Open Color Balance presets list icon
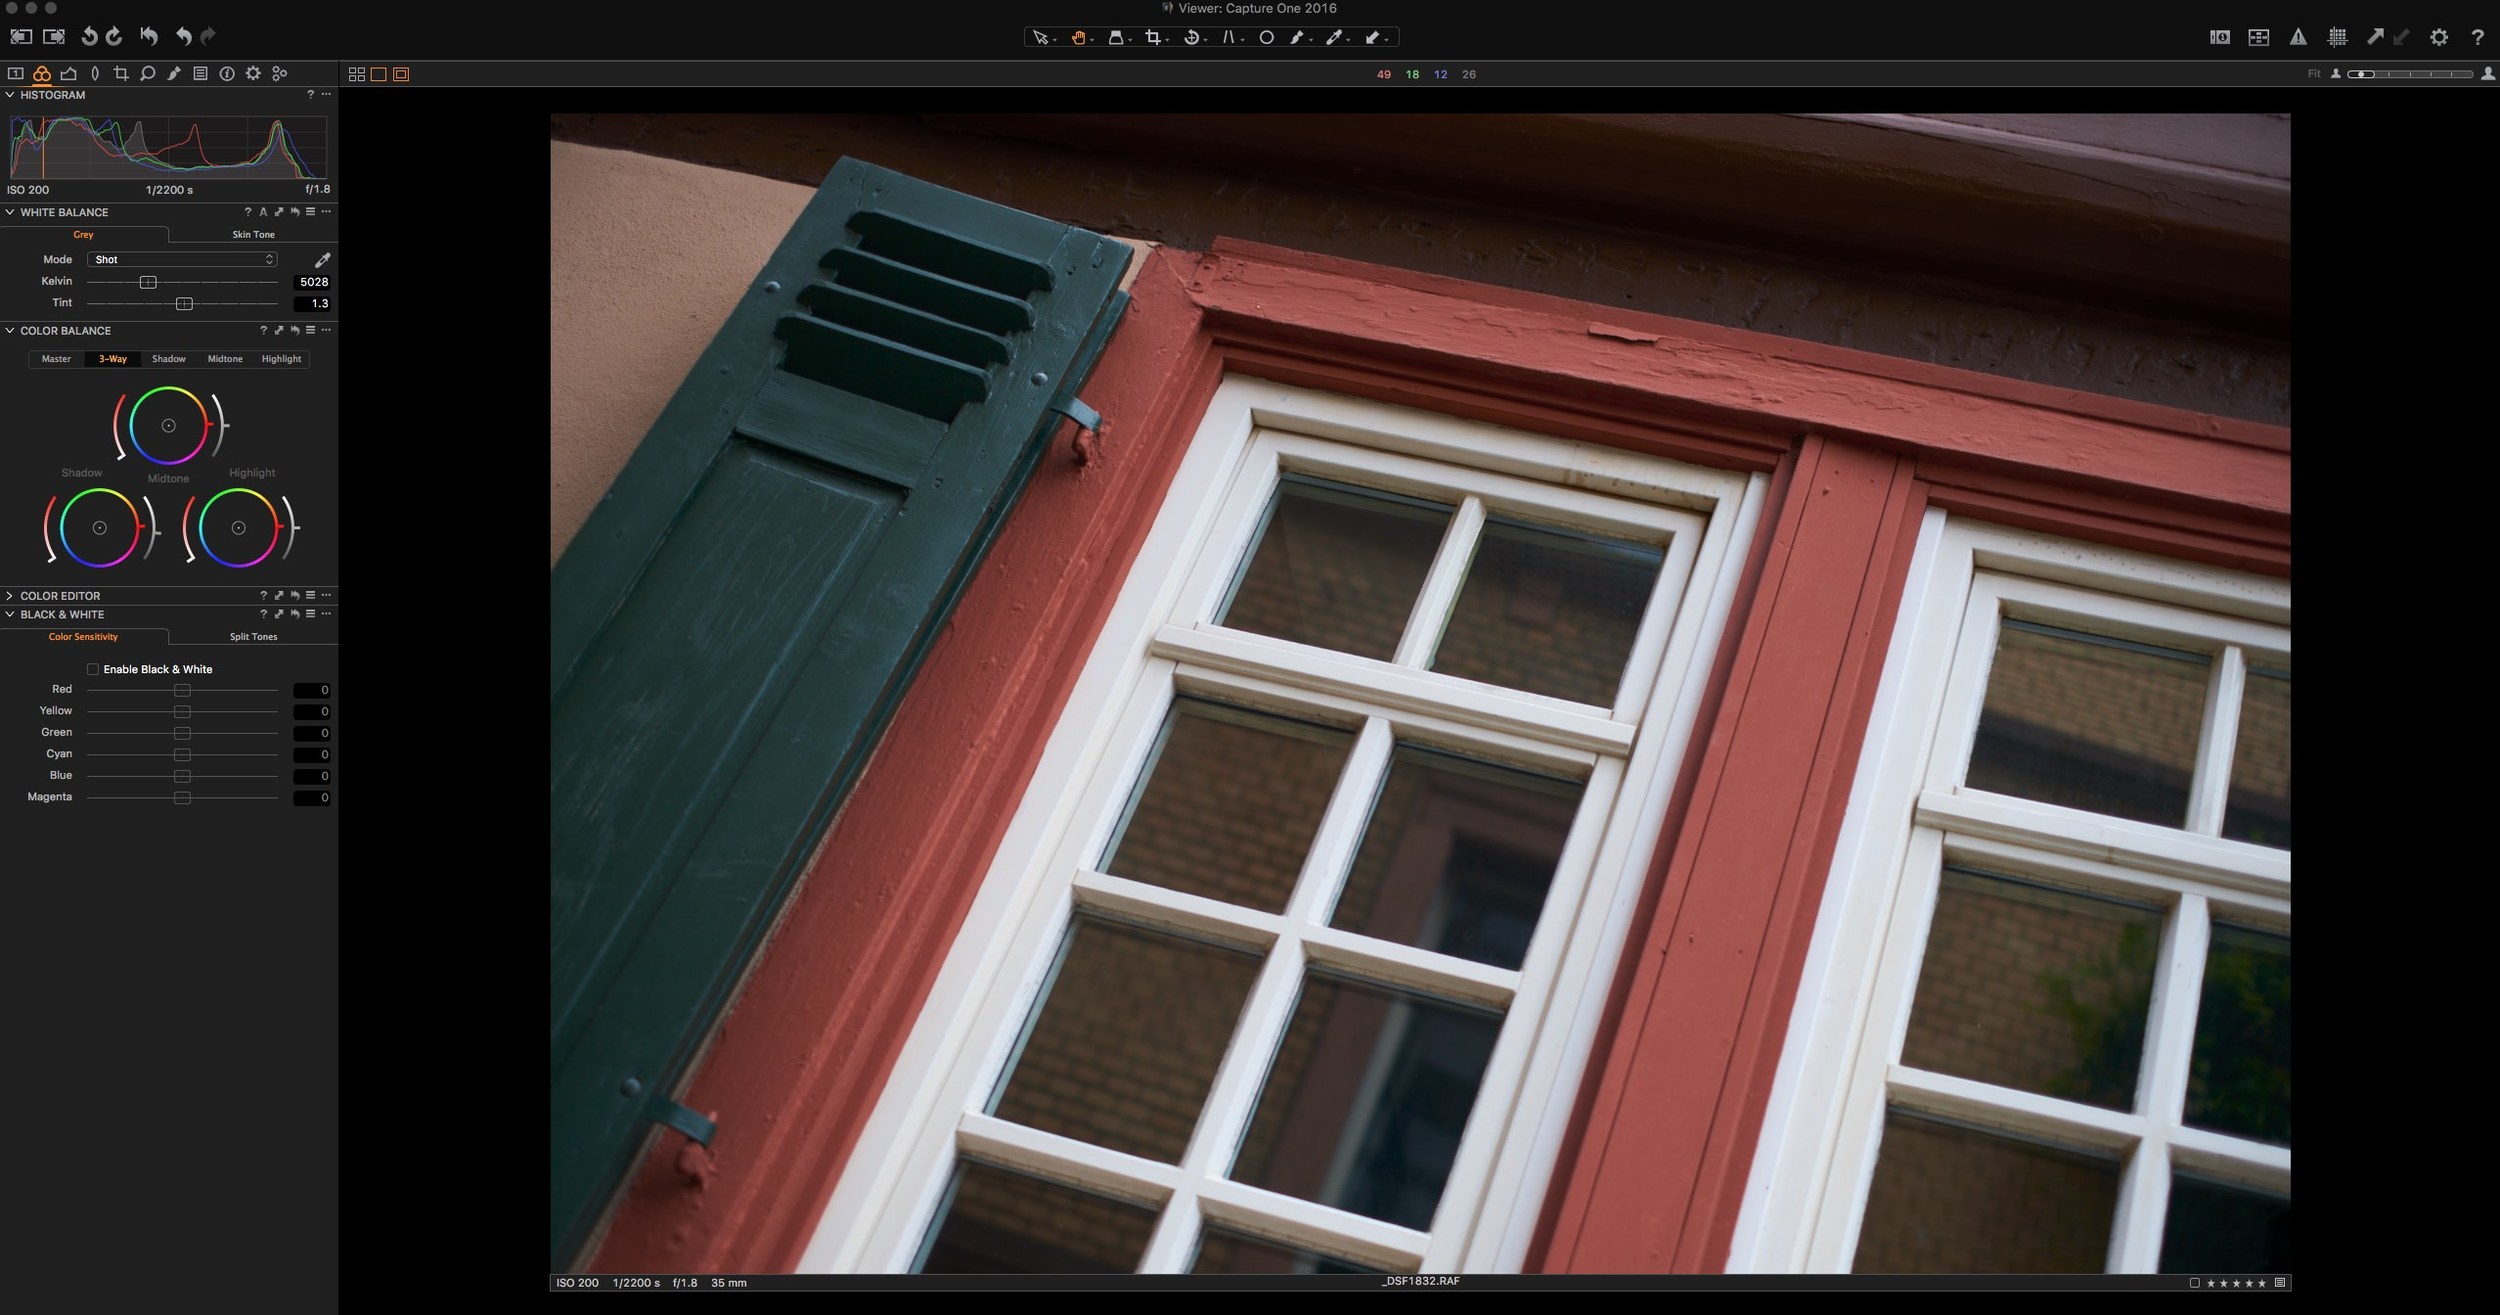The image size is (2500, 1315). pos(310,329)
